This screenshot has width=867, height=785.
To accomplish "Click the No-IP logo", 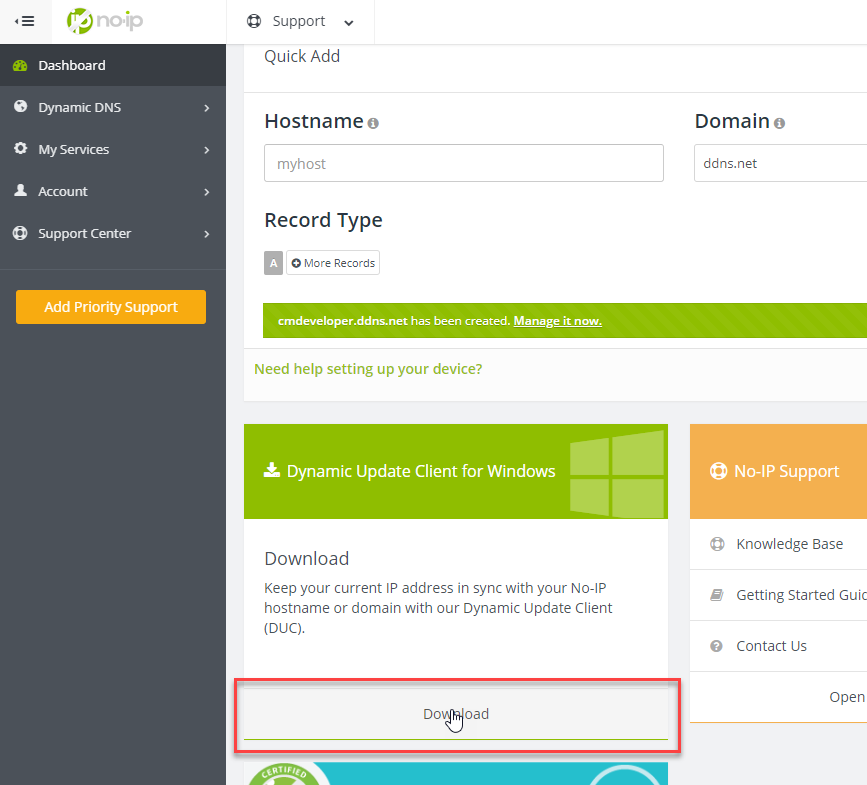I will pyautogui.click(x=105, y=21).
